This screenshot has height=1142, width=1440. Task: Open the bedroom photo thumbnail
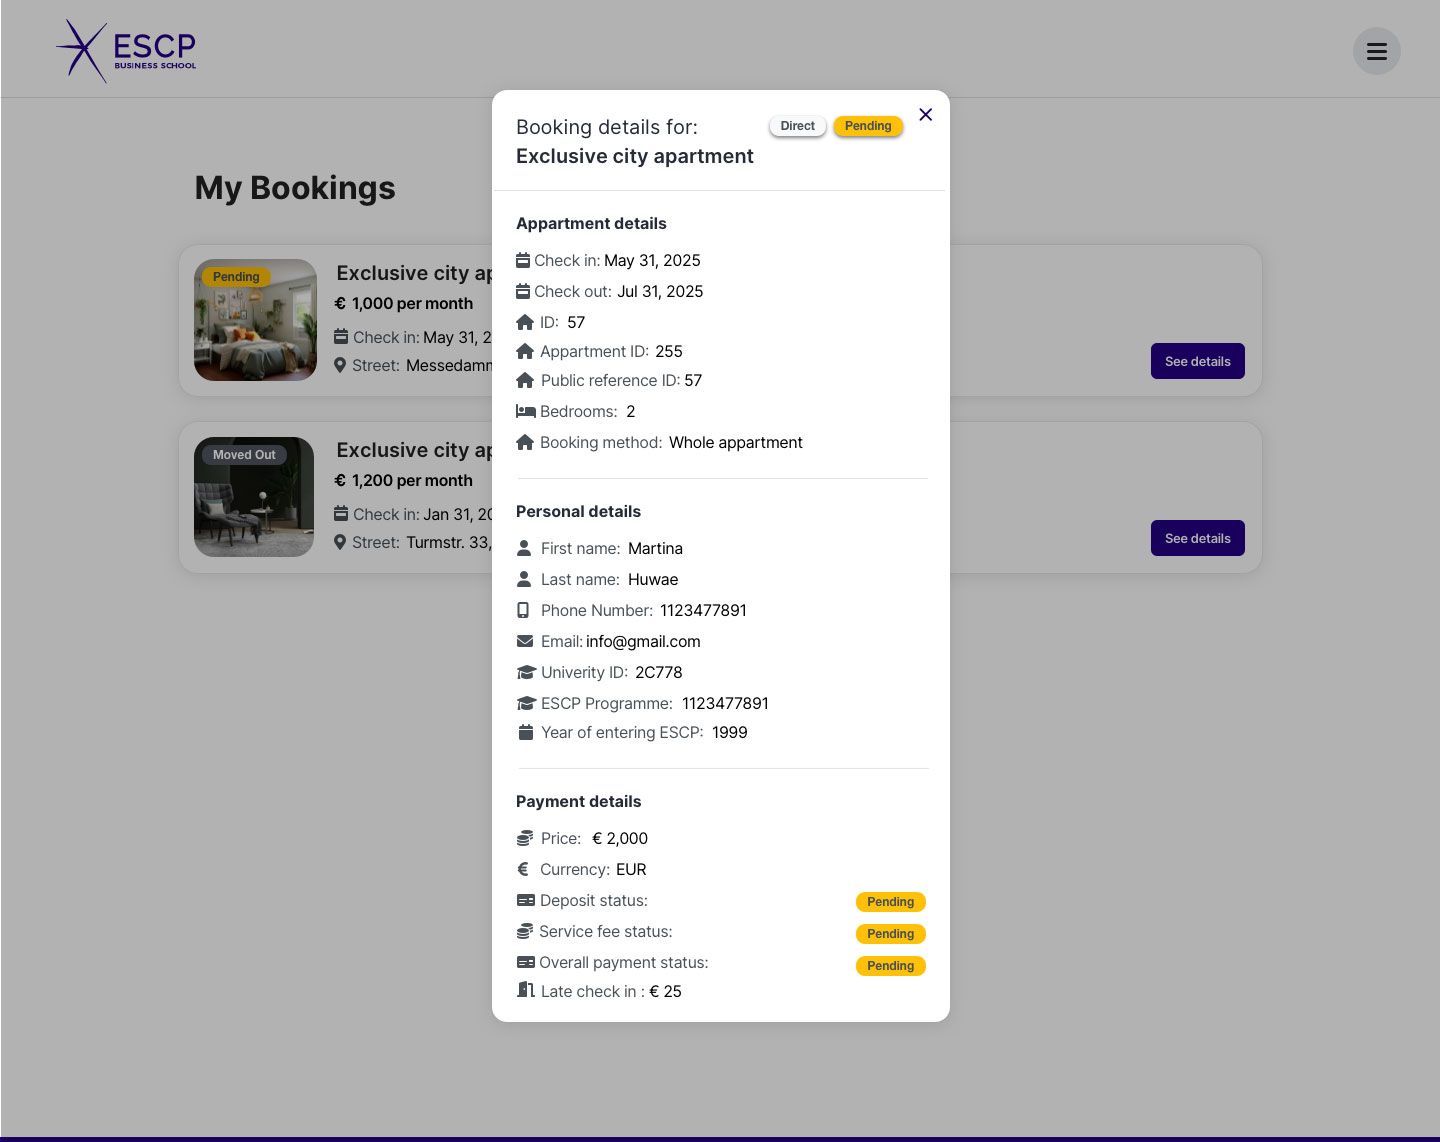(255, 320)
